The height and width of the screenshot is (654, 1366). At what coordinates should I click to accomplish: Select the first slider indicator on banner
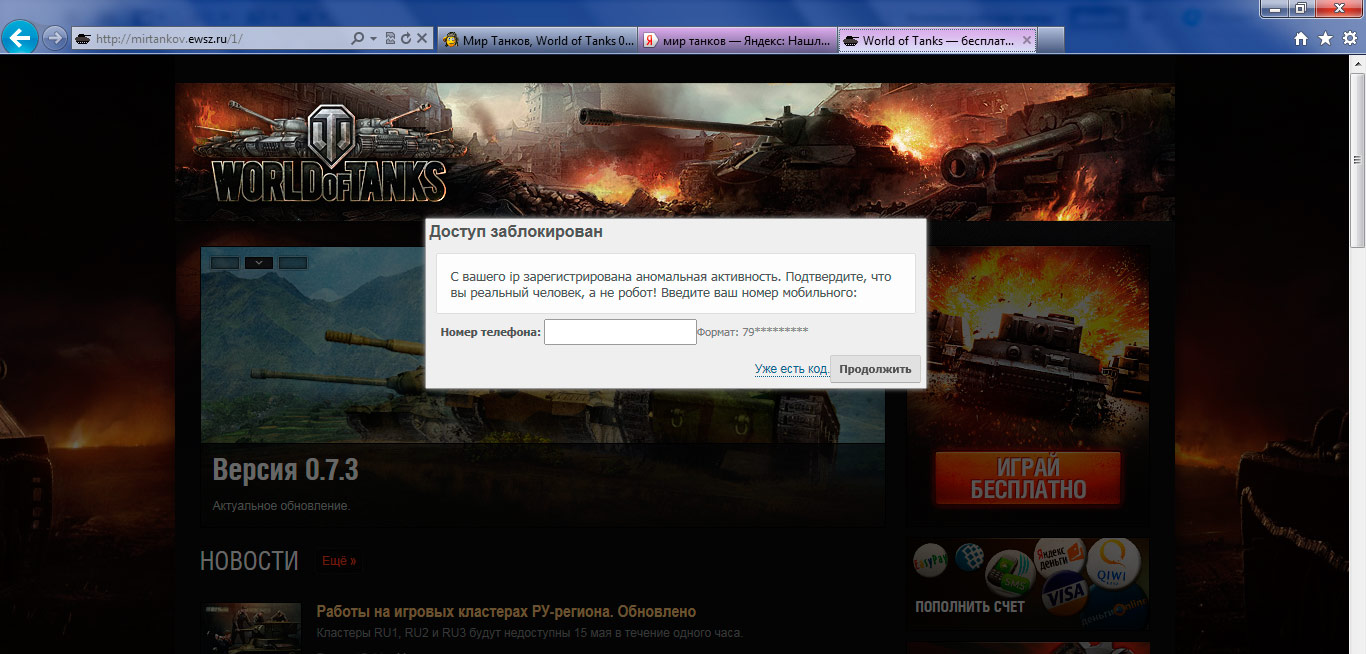pos(225,263)
